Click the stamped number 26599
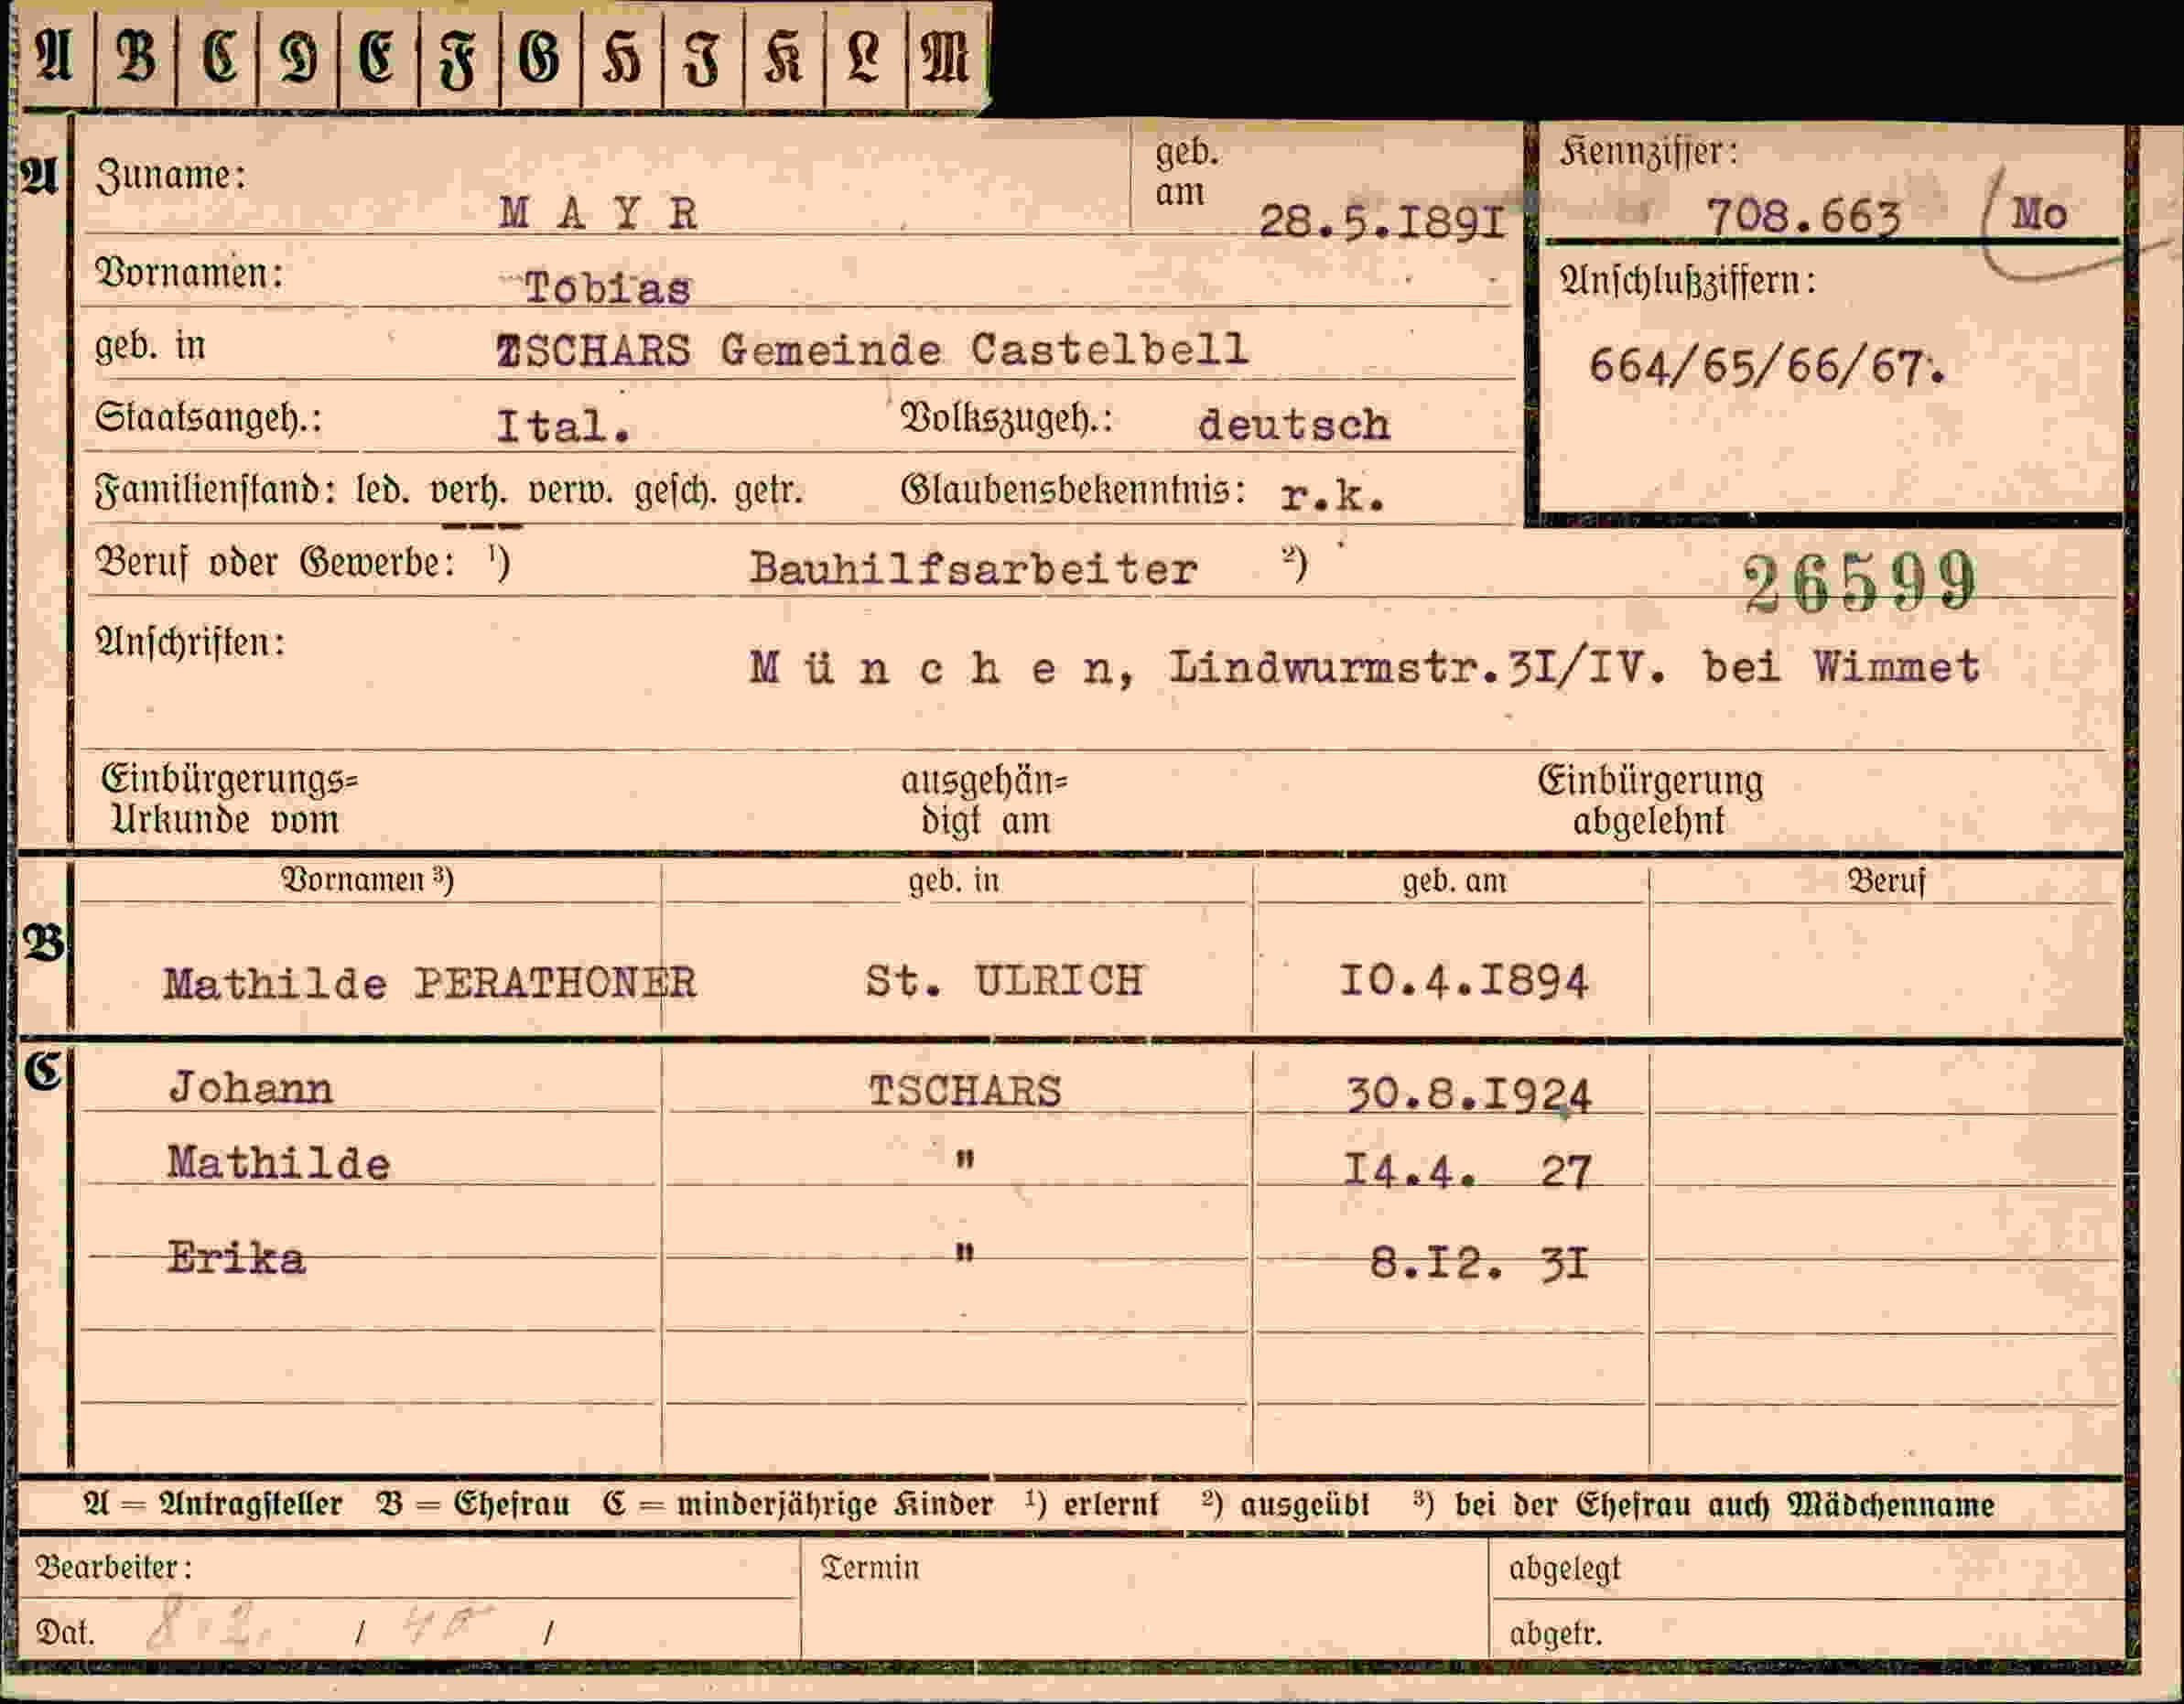The image size is (2184, 1704). 1860,581
